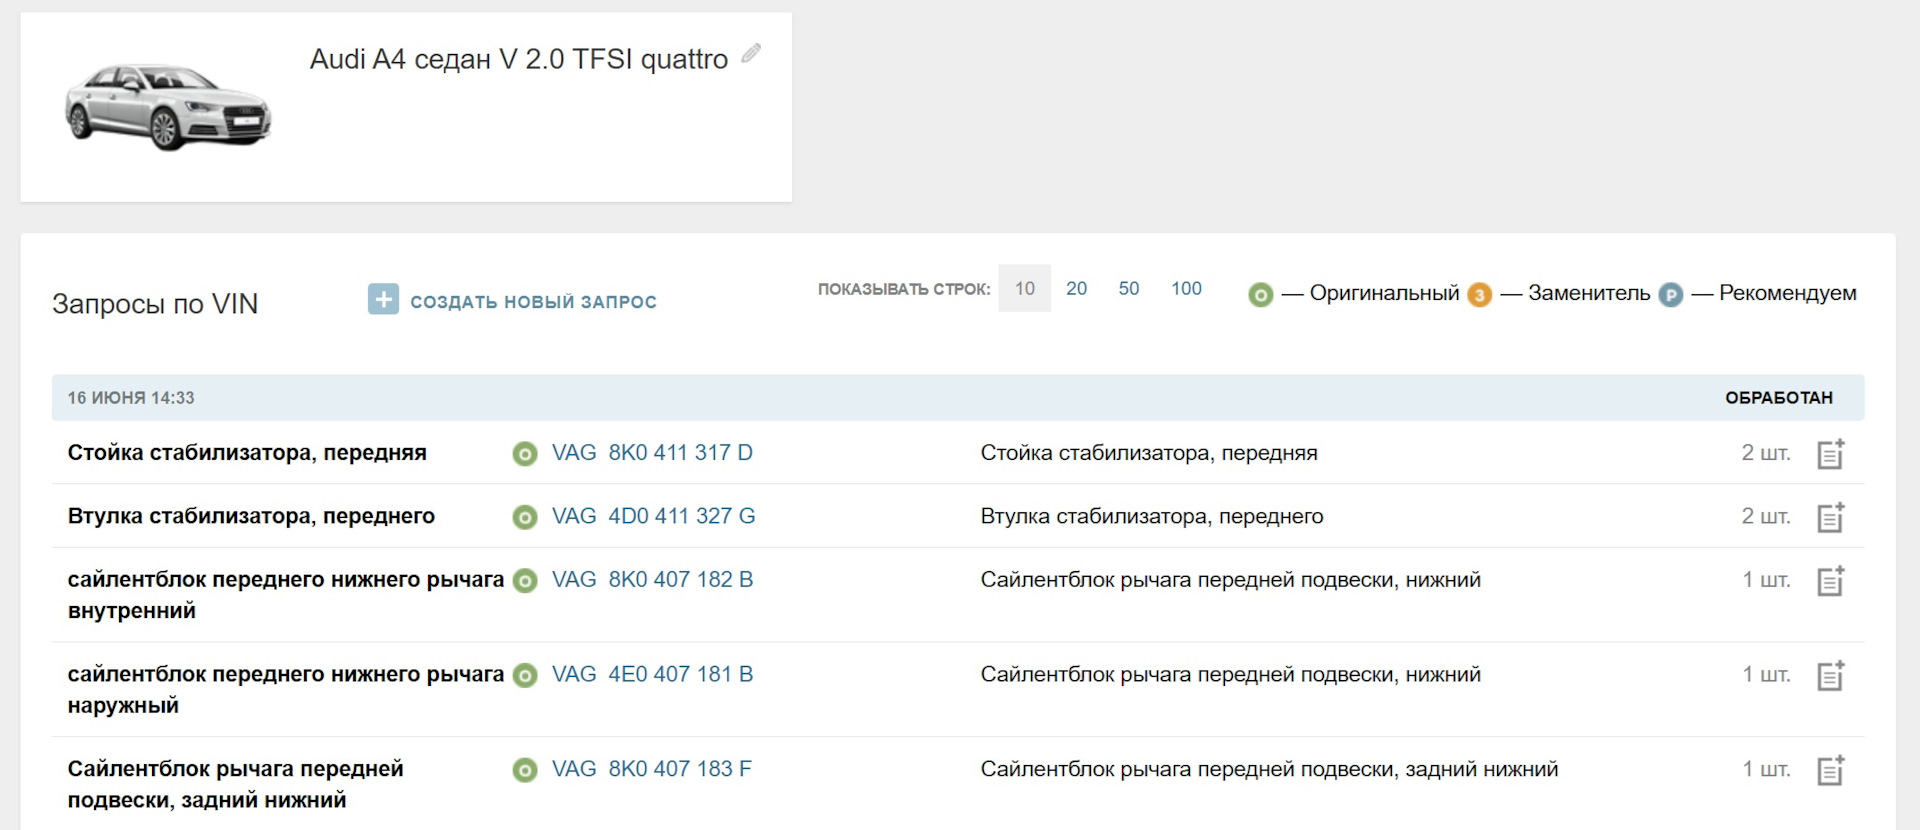Add silent block 4E0 407 181 B to list
The image size is (1920, 830).
pos(1830,676)
